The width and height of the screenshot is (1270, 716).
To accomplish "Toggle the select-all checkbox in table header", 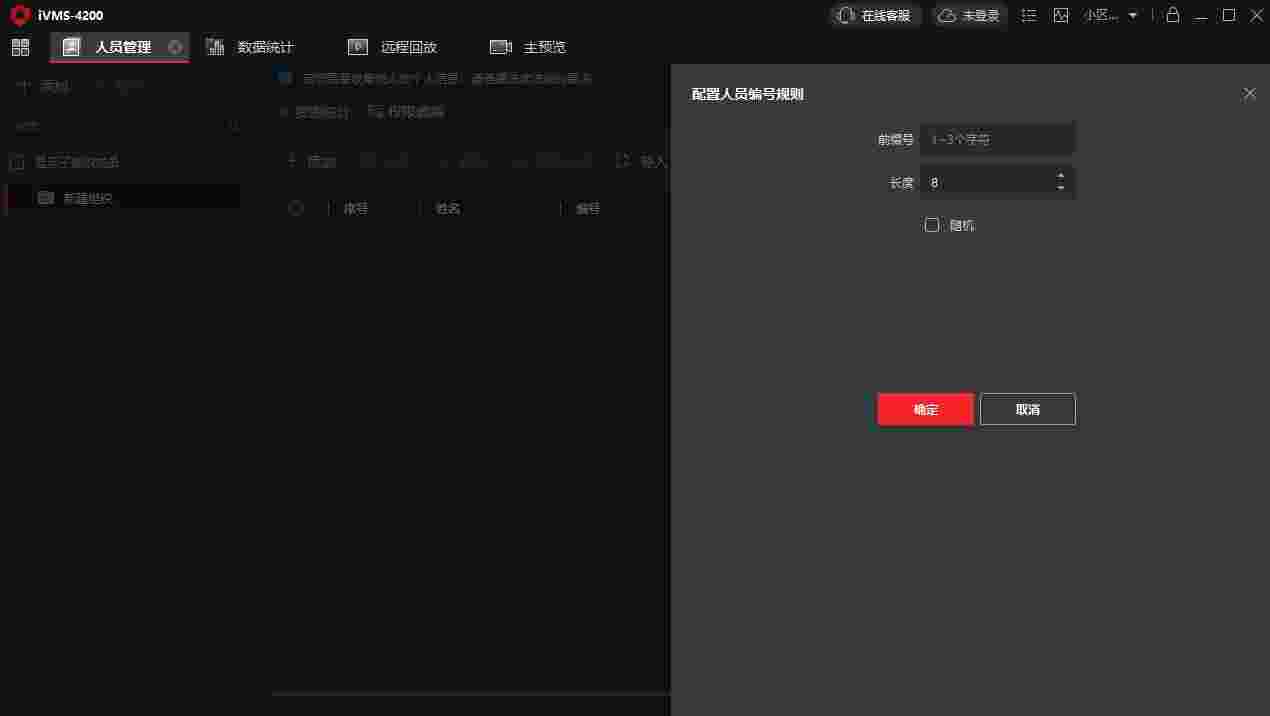I will 296,208.
